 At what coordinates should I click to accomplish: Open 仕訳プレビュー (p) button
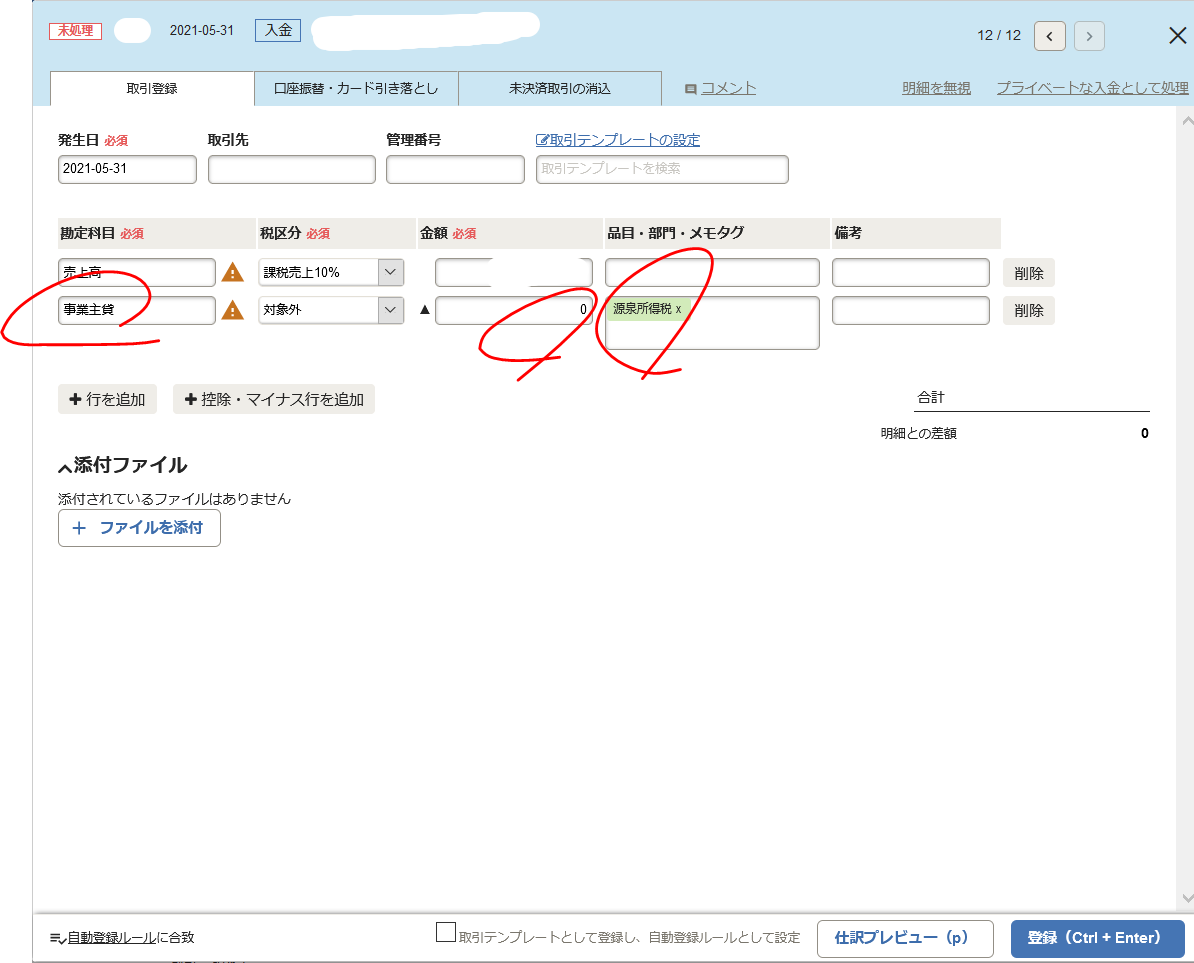[x=905, y=938]
